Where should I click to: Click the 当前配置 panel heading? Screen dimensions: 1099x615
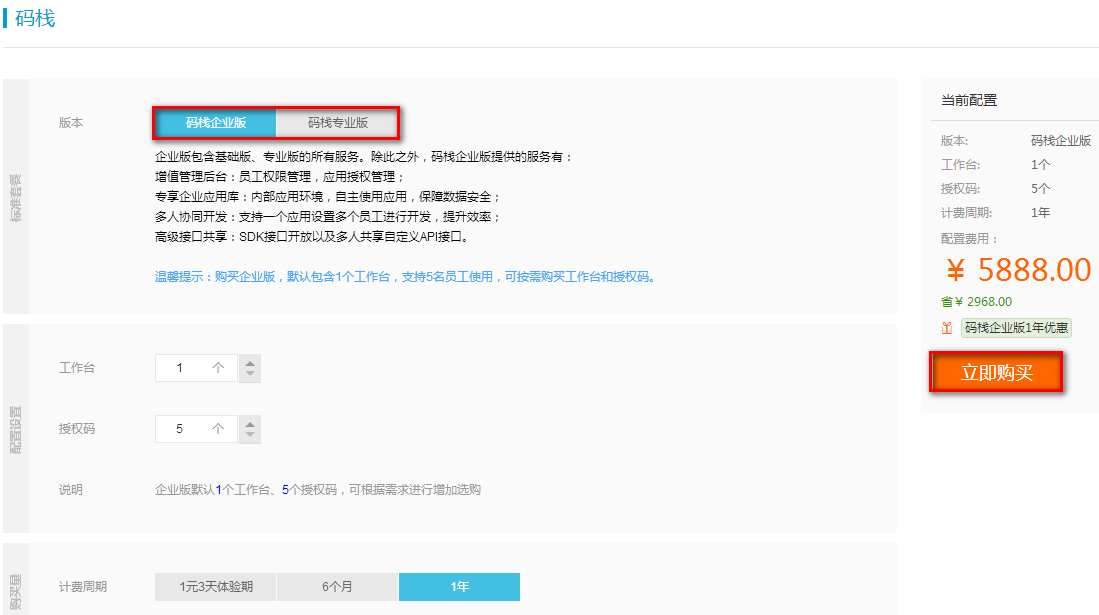pos(969,100)
